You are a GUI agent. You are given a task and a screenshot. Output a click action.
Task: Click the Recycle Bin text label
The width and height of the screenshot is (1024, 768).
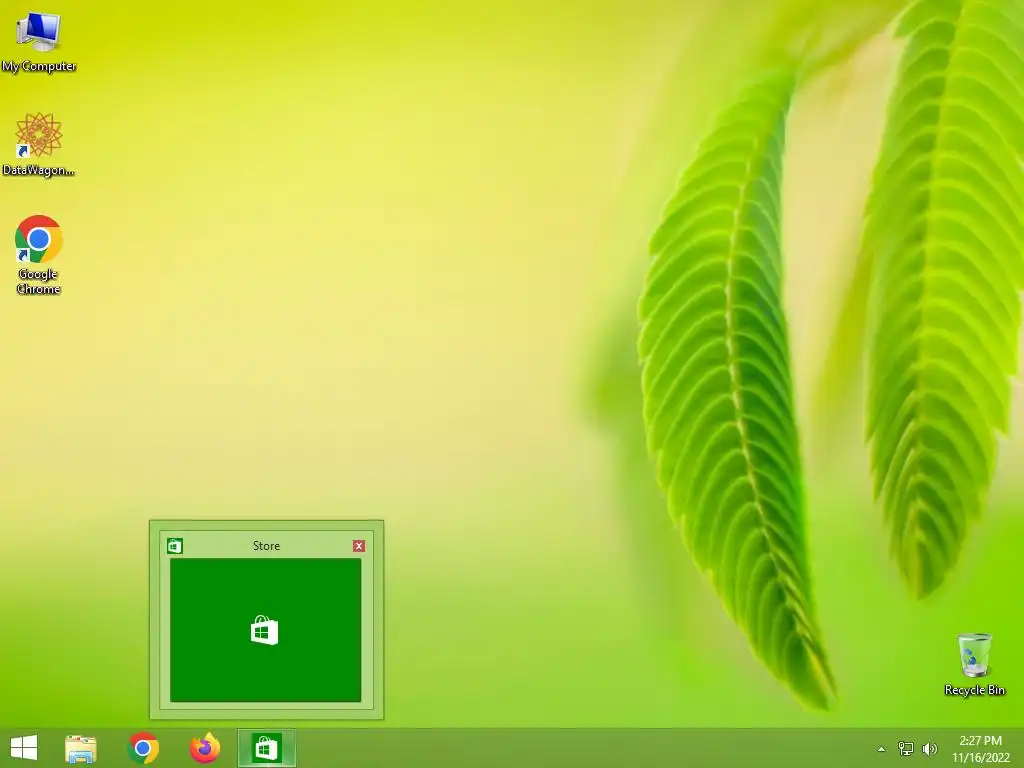coord(974,690)
